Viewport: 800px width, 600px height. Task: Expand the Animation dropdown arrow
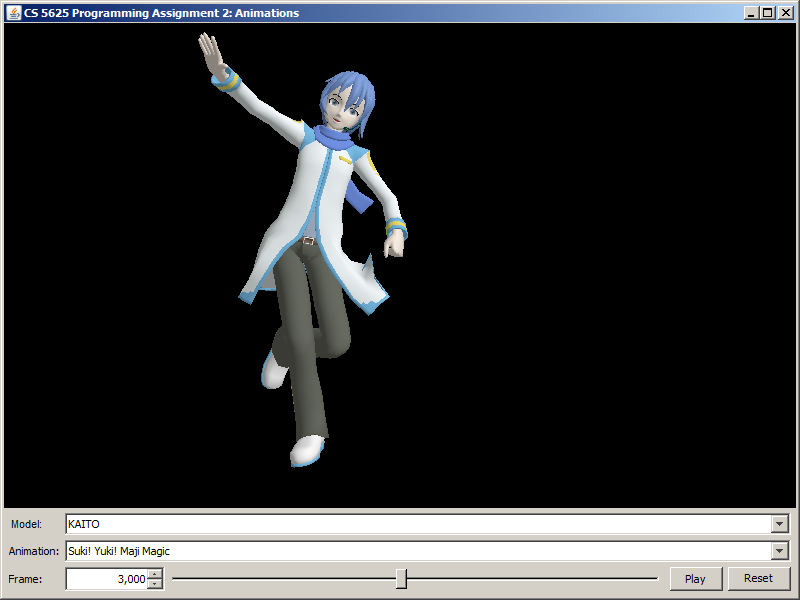[780, 551]
